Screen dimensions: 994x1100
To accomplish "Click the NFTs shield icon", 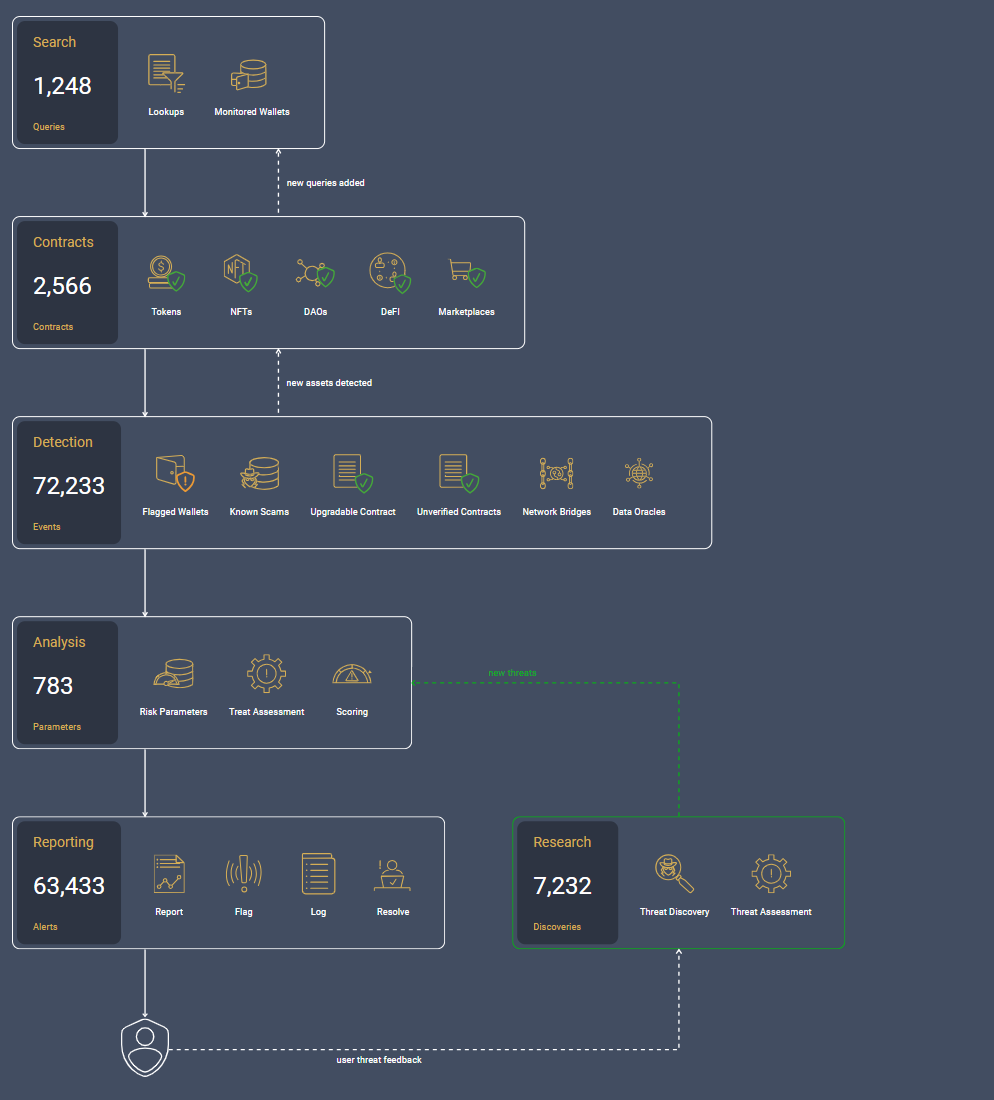I will coord(241,273).
